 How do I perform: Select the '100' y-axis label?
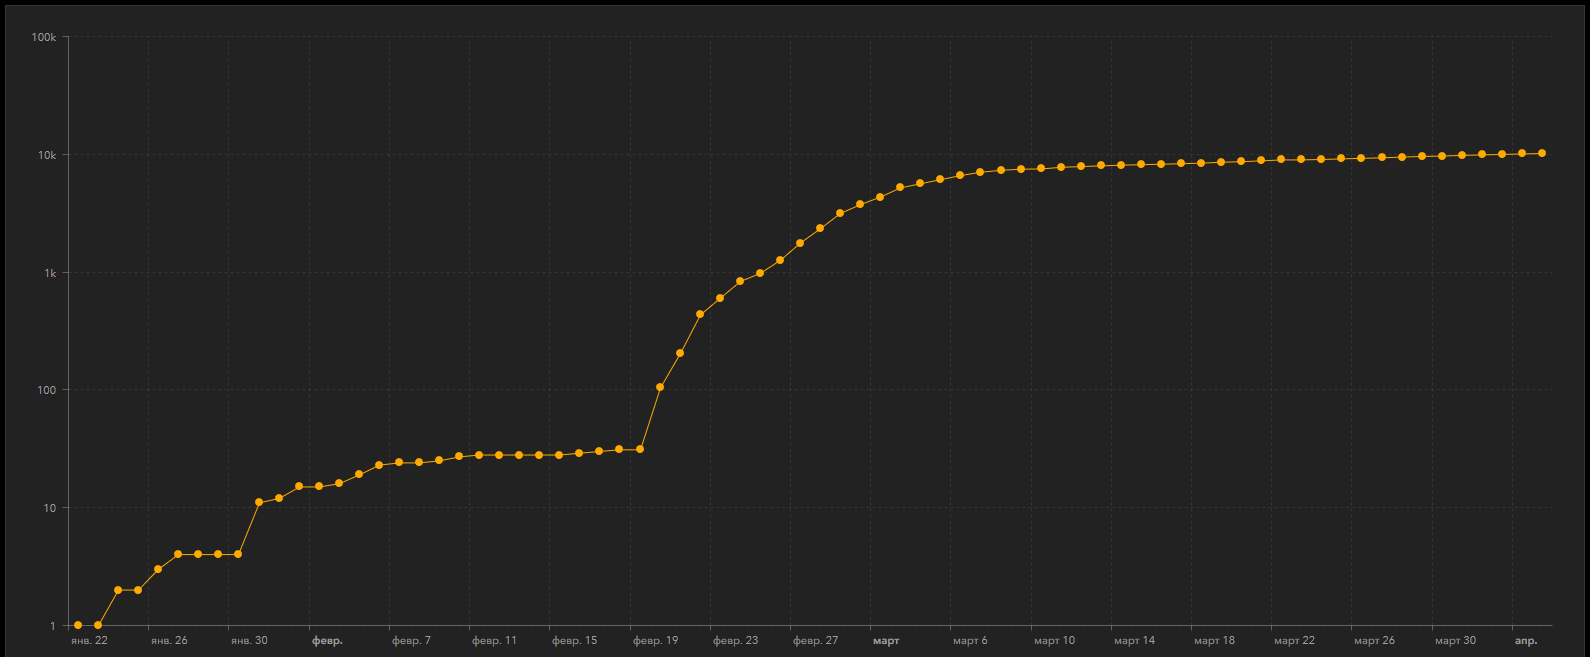tap(48, 390)
